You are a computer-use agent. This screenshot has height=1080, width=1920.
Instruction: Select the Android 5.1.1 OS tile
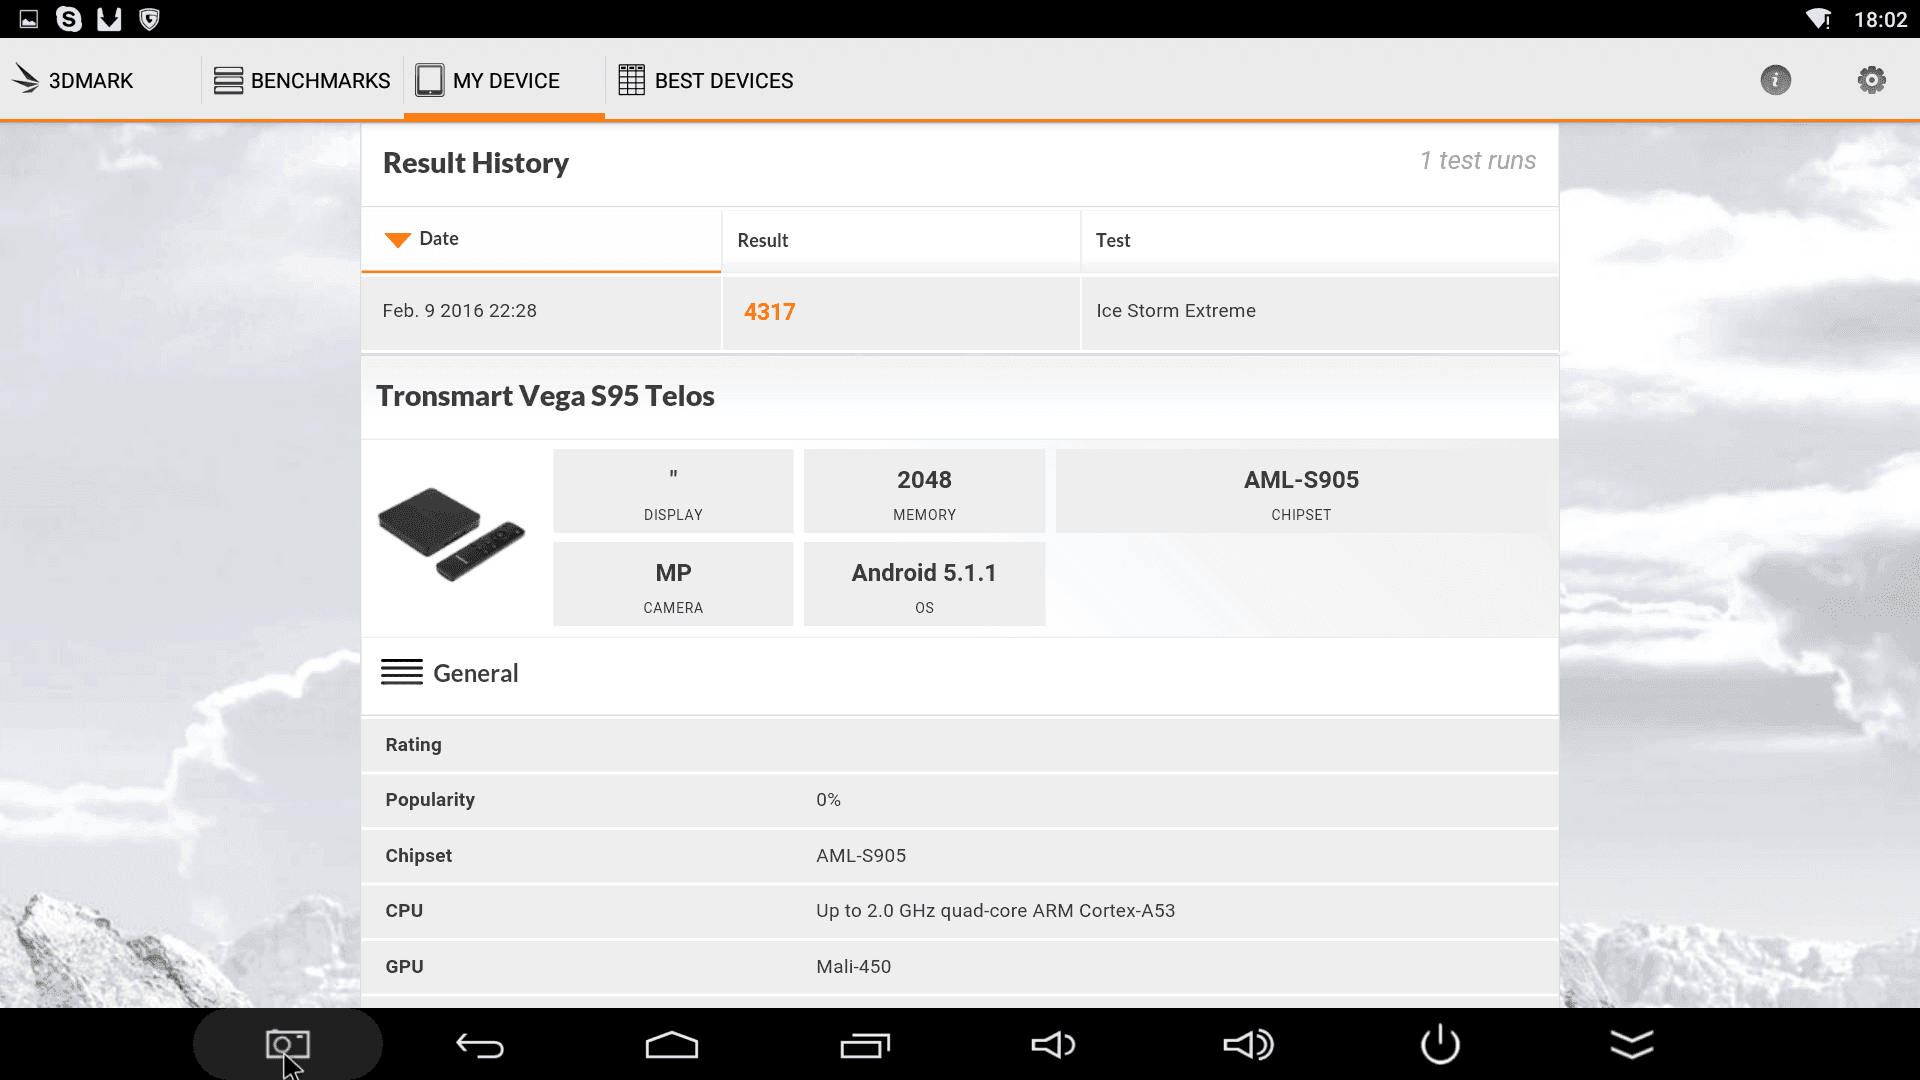point(924,584)
